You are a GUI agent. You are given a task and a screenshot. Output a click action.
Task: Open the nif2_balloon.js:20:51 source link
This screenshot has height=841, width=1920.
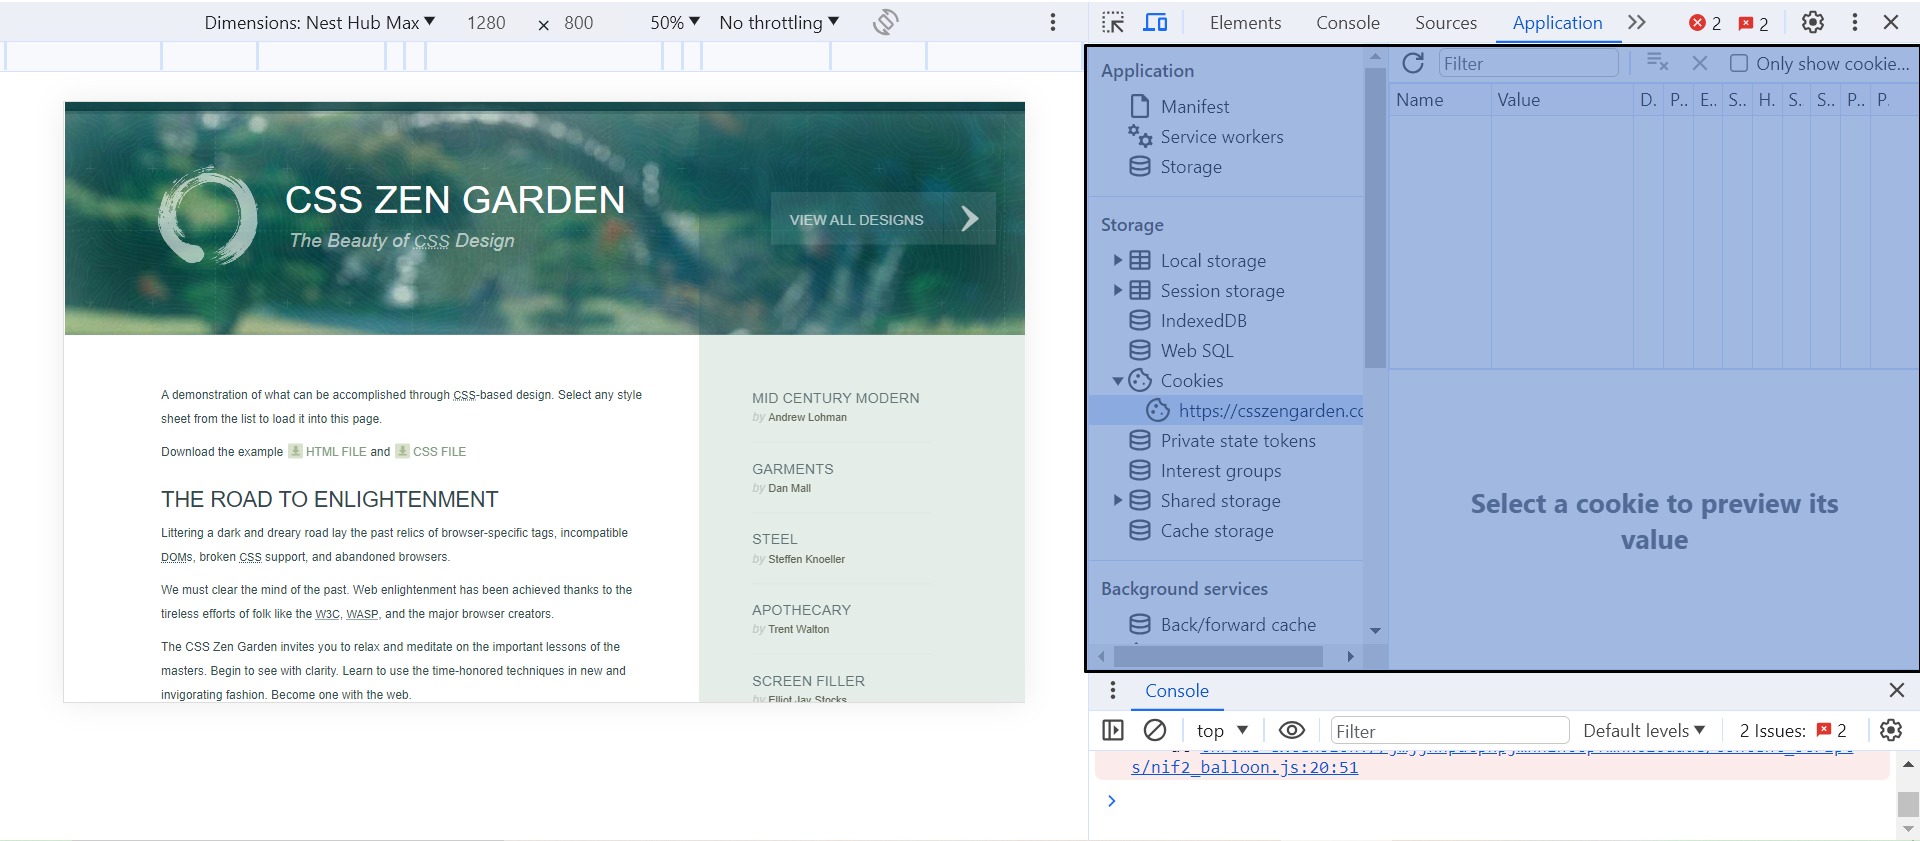coord(1244,767)
